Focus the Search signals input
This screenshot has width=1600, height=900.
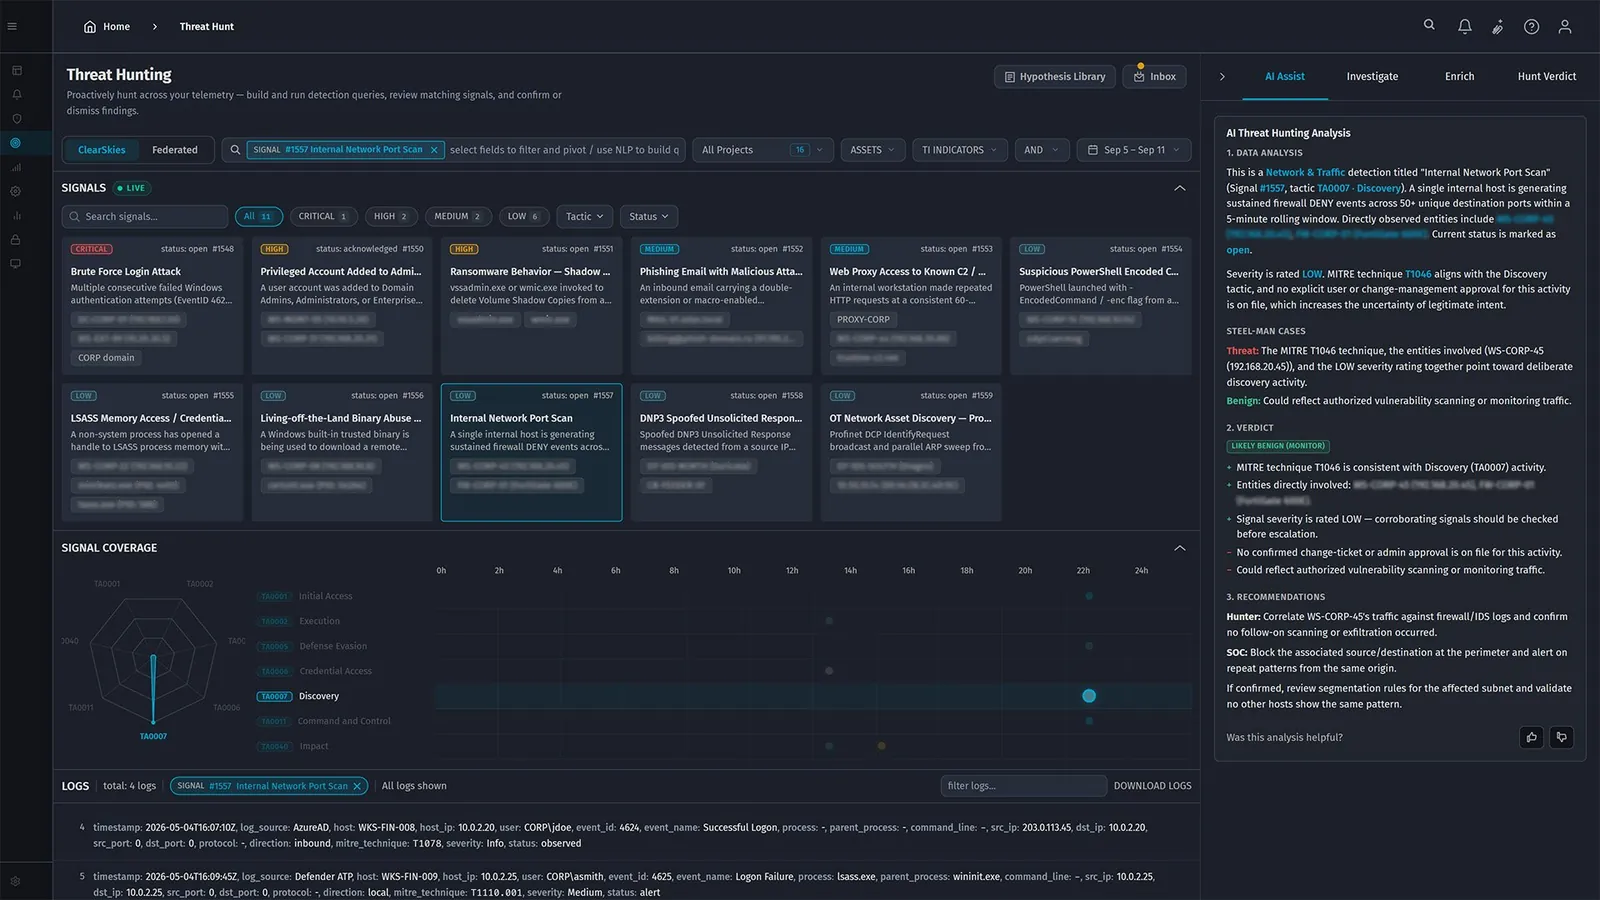click(145, 217)
